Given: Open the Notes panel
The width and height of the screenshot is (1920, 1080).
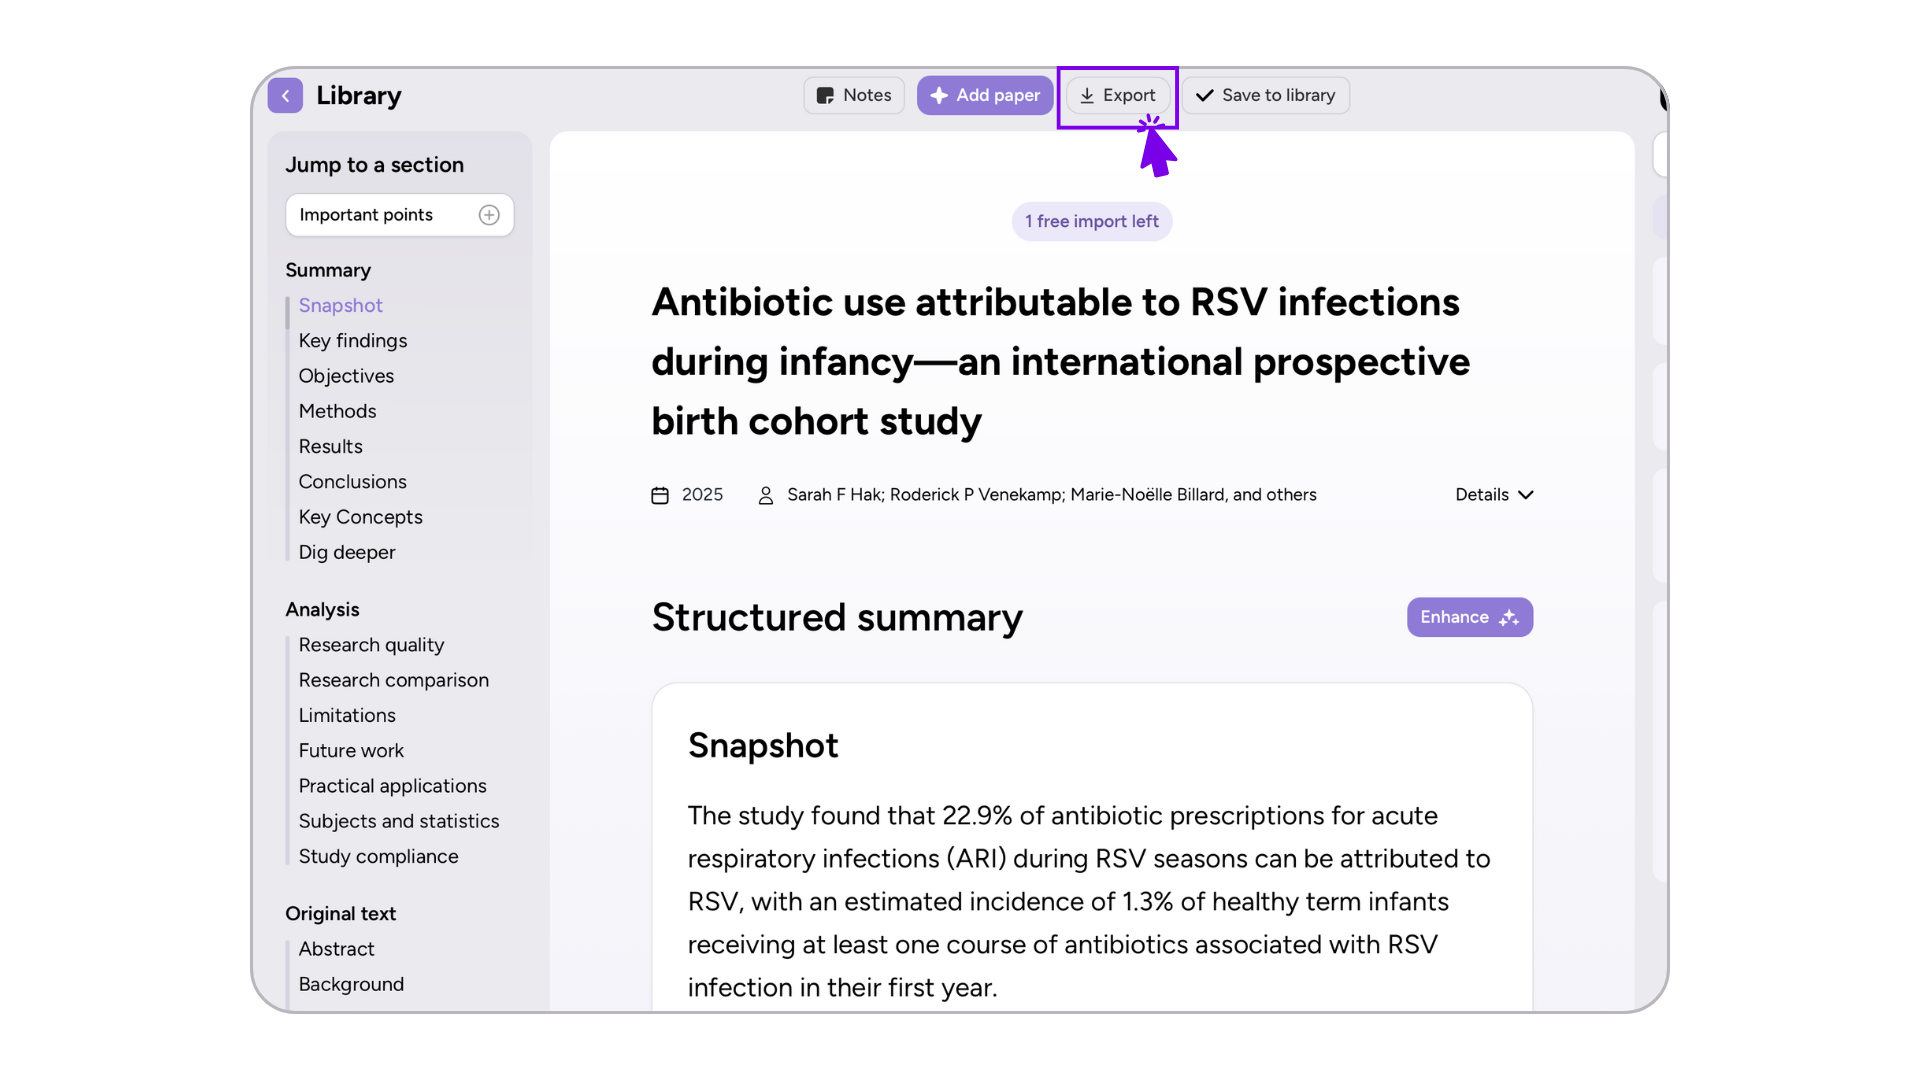Looking at the screenshot, I should tap(854, 96).
